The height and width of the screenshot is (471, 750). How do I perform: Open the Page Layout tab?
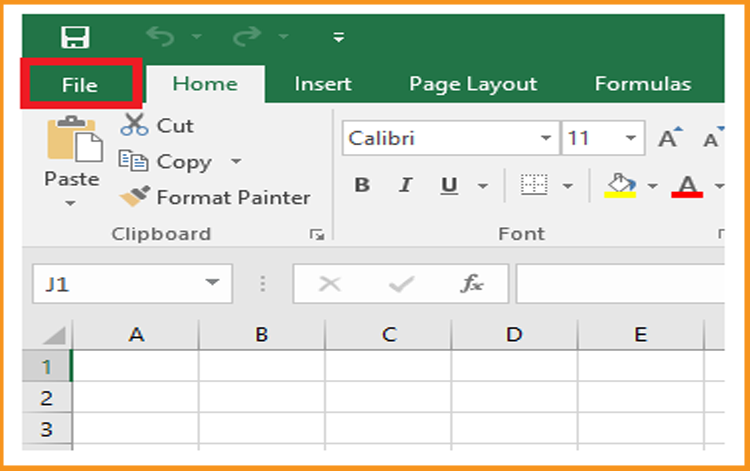[x=473, y=84]
